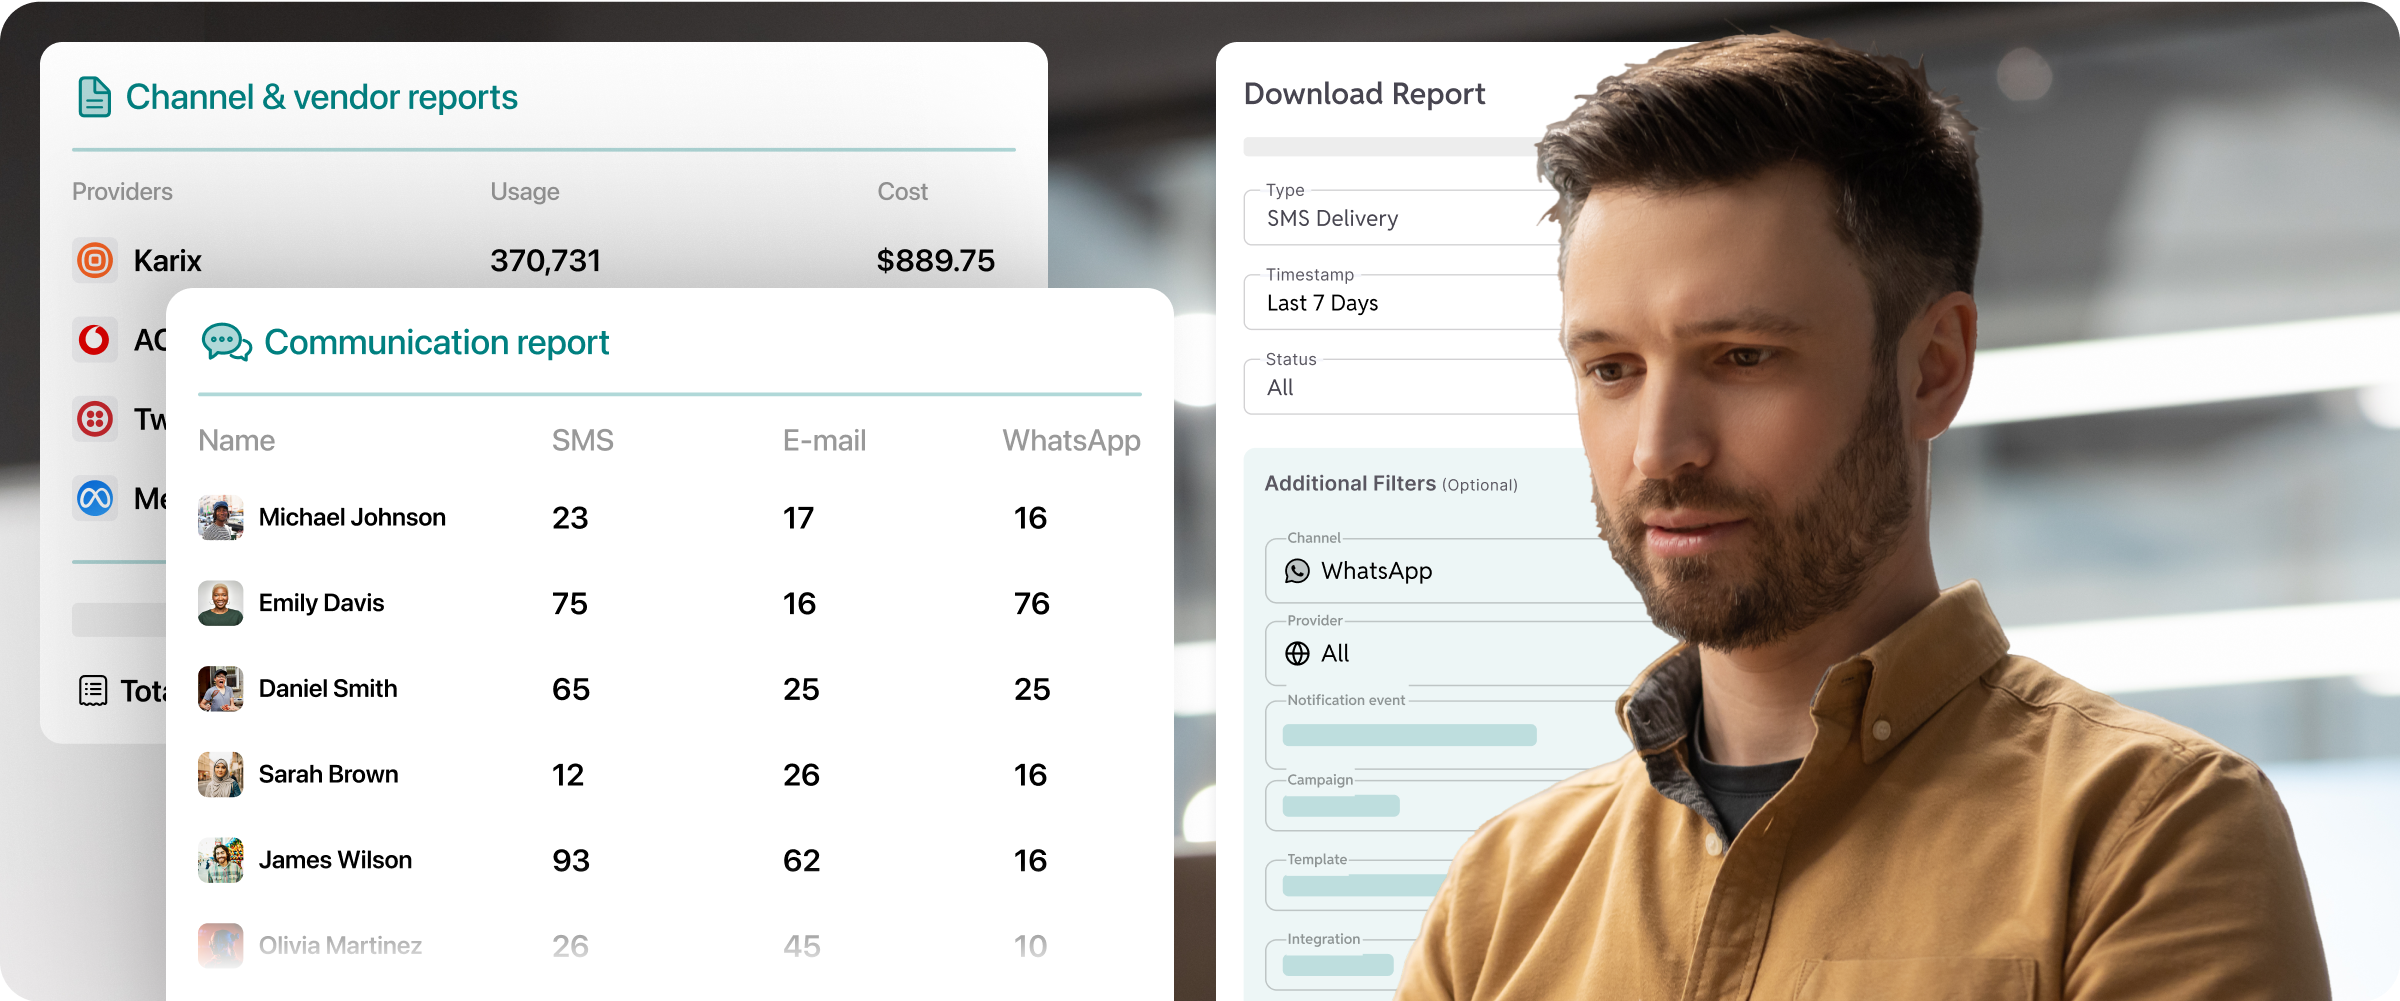The image size is (2400, 1001).
Task: Click the Total receipt icon
Action: pos(93,691)
